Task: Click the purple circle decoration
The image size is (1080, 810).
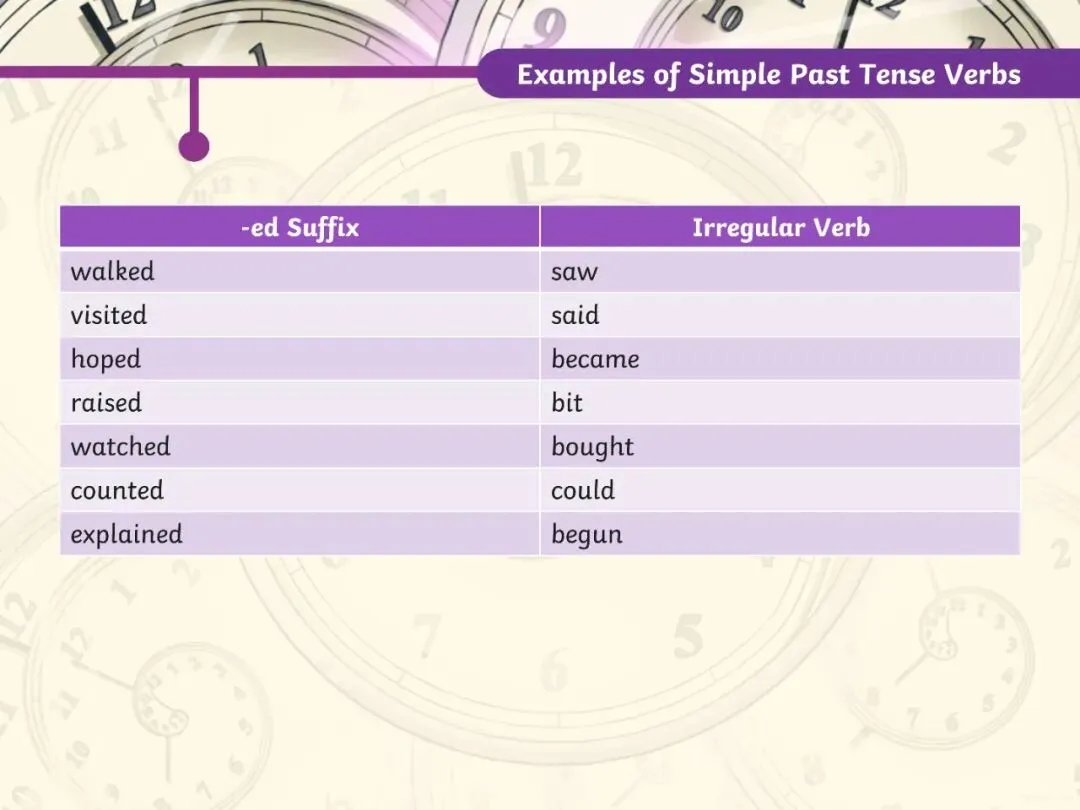Action: click(x=194, y=146)
